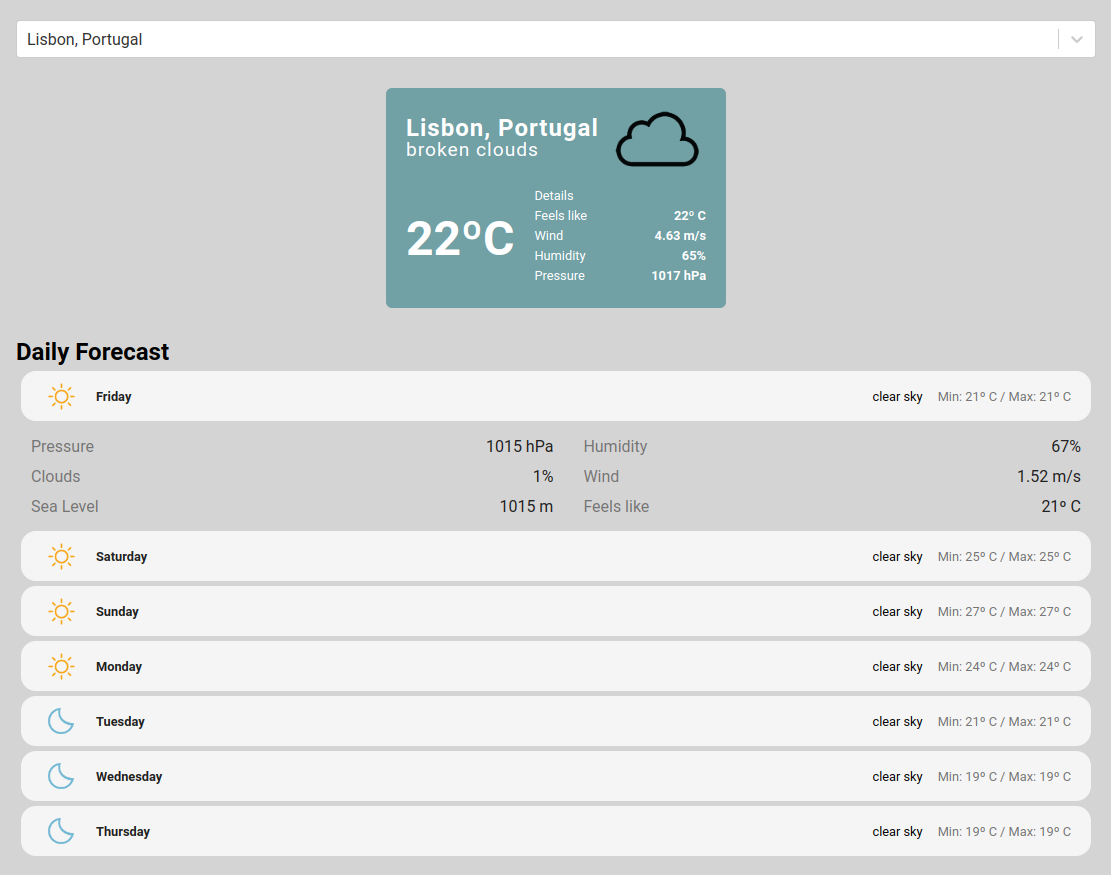Click the sun icon for Monday
1111x875 pixels.
[62, 667]
